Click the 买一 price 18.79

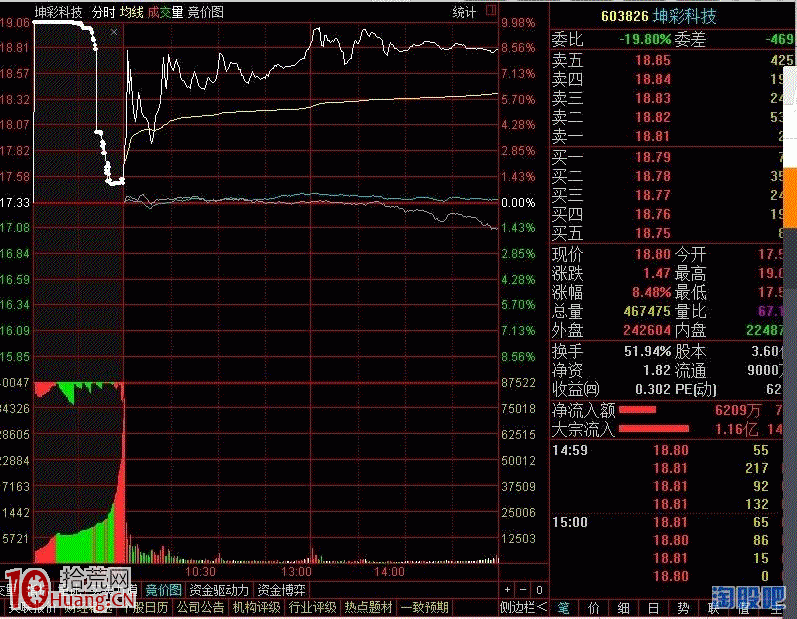click(x=653, y=157)
